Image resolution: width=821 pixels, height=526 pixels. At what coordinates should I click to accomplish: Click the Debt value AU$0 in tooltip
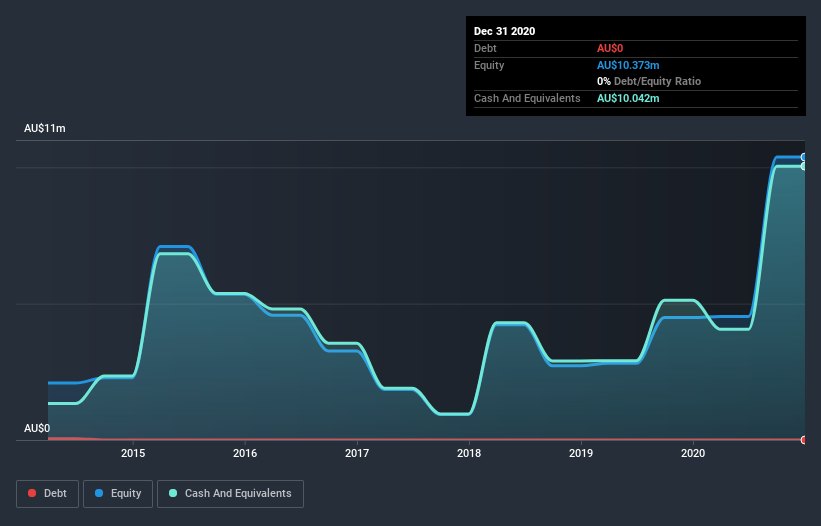[610, 48]
